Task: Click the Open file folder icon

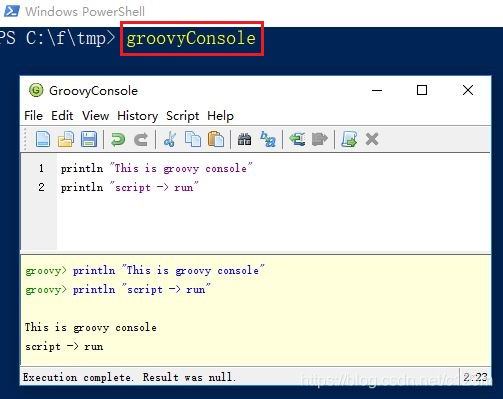Action: tap(66, 139)
